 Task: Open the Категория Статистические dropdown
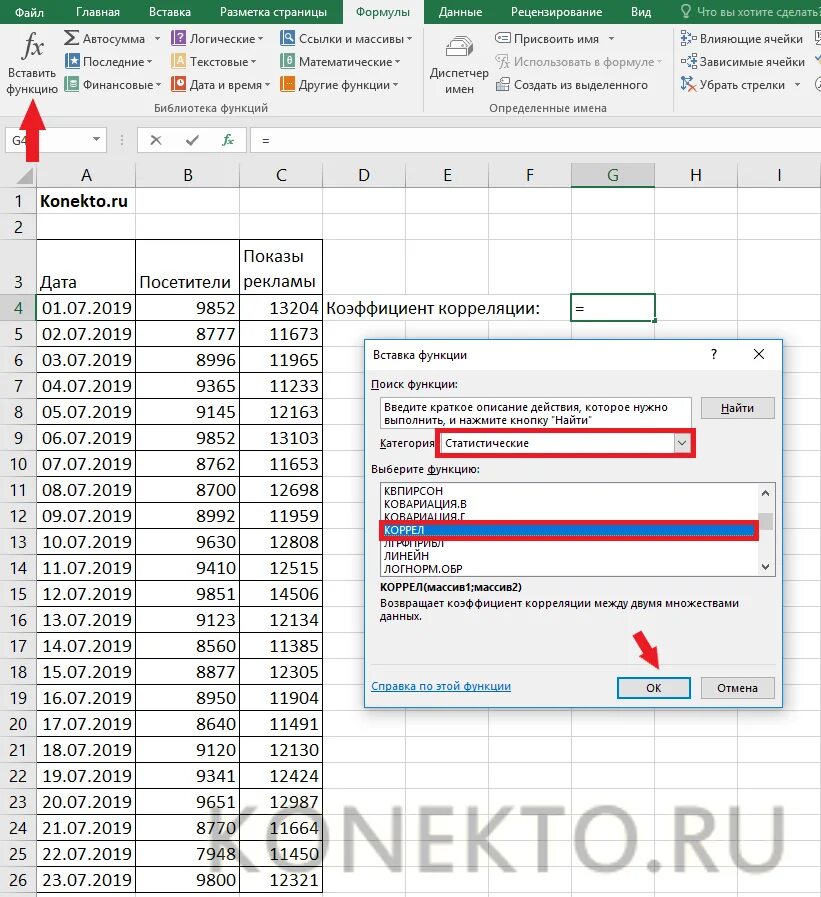coord(681,443)
